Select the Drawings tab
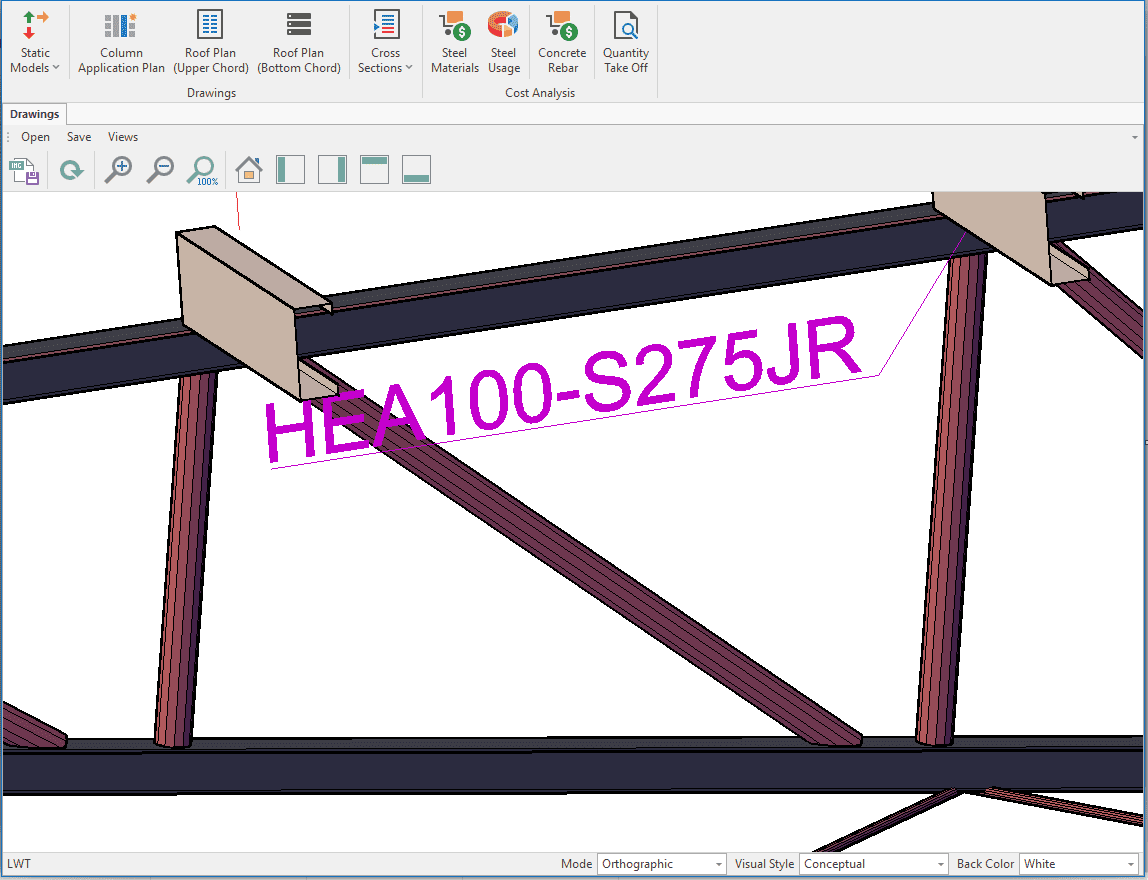This screenshot has width=1148, height=880. 35,114
